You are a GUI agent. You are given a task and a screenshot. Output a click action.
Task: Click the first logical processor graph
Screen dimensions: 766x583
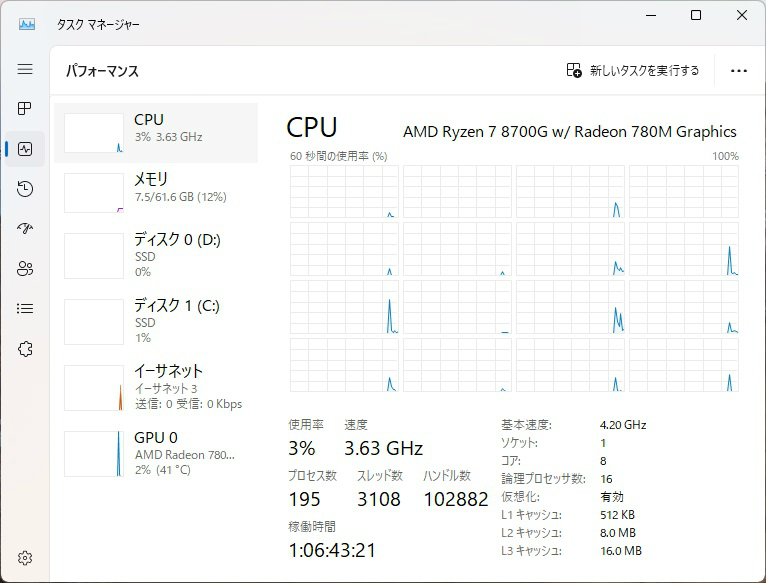click(344, 192)
